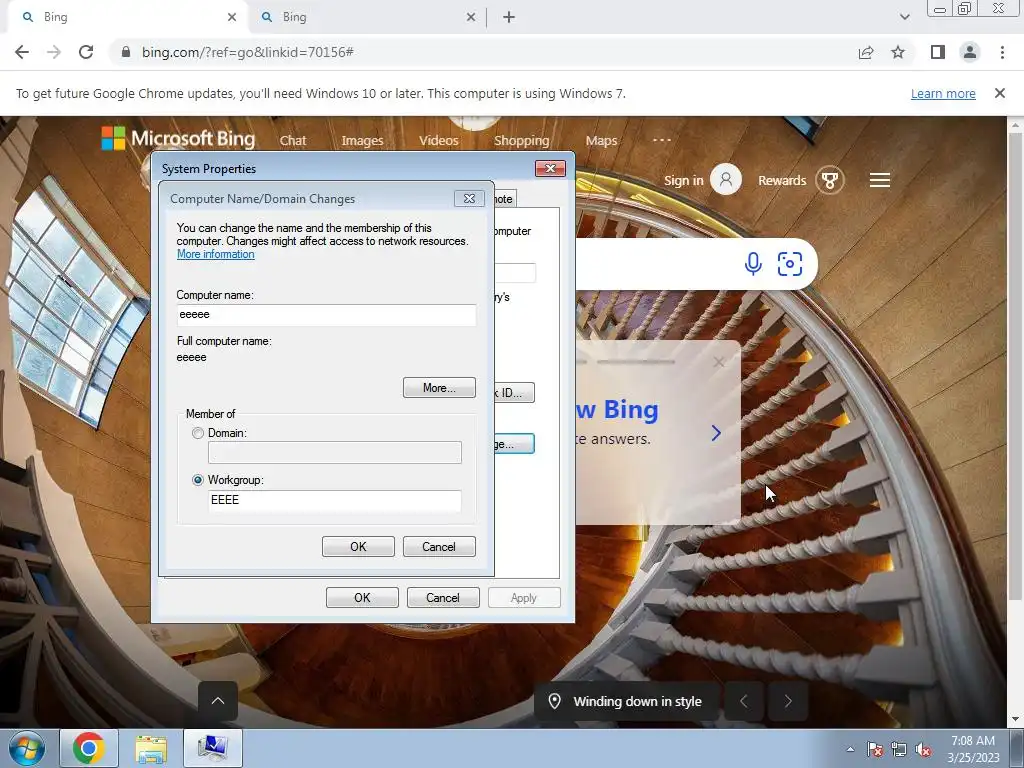Show hidden system tray icons
This screenshot has height=768, width=1024.
pyautogui.click(x=850, y=749)
